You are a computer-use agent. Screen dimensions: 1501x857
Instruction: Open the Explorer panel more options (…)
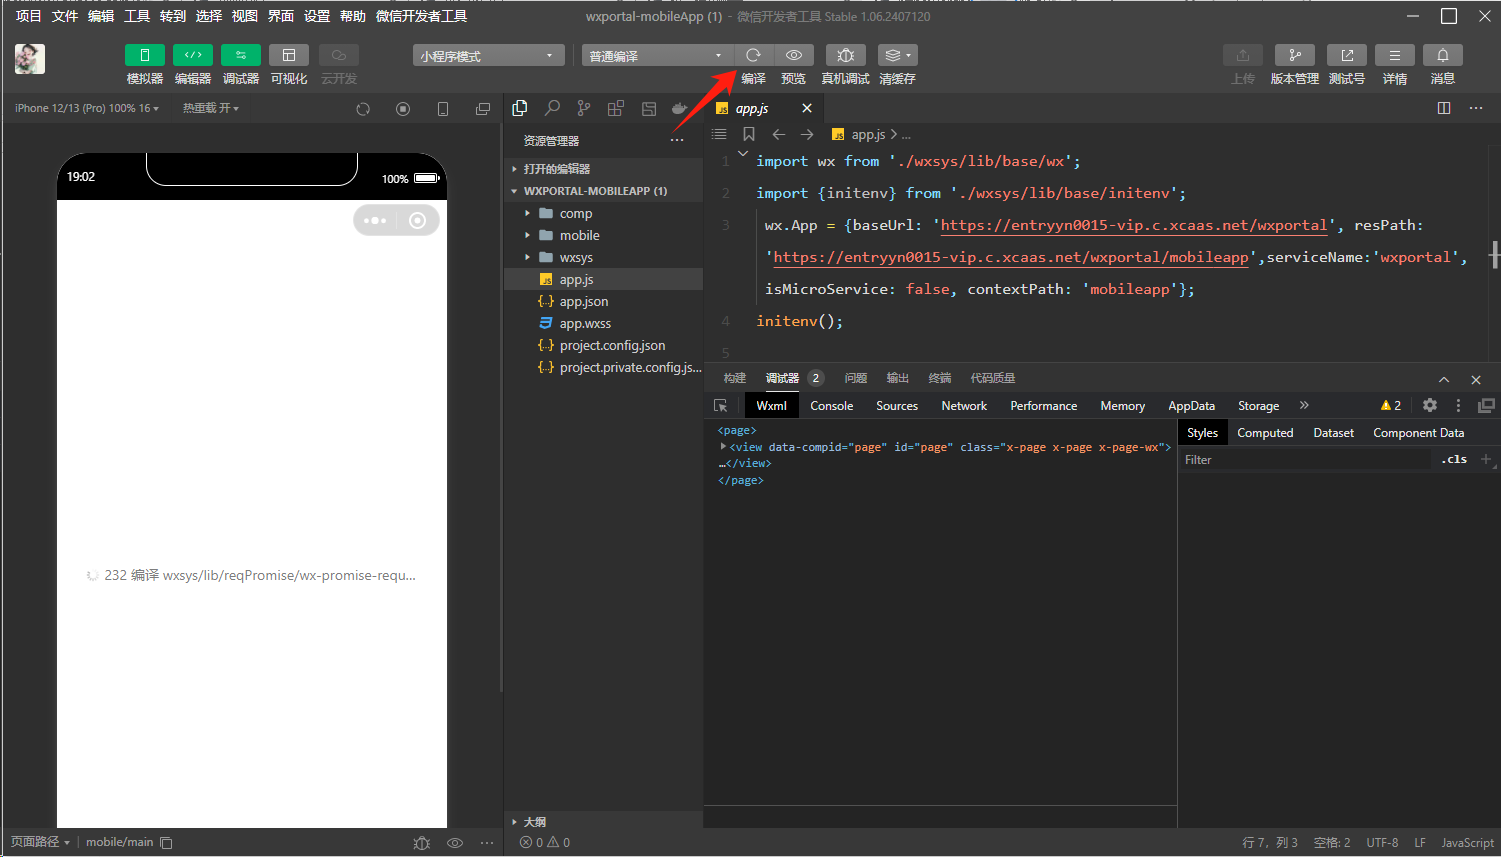(677, 140)
